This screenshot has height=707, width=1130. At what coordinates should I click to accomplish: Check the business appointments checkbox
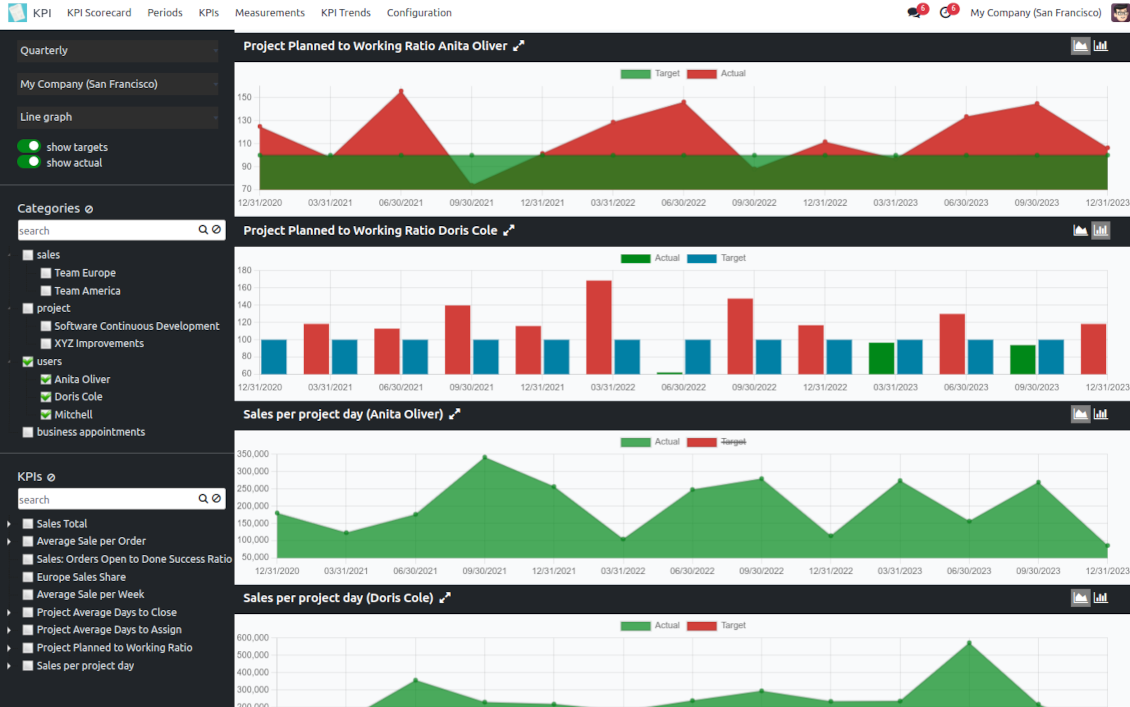pyautogui.click(x=28, y=432)
